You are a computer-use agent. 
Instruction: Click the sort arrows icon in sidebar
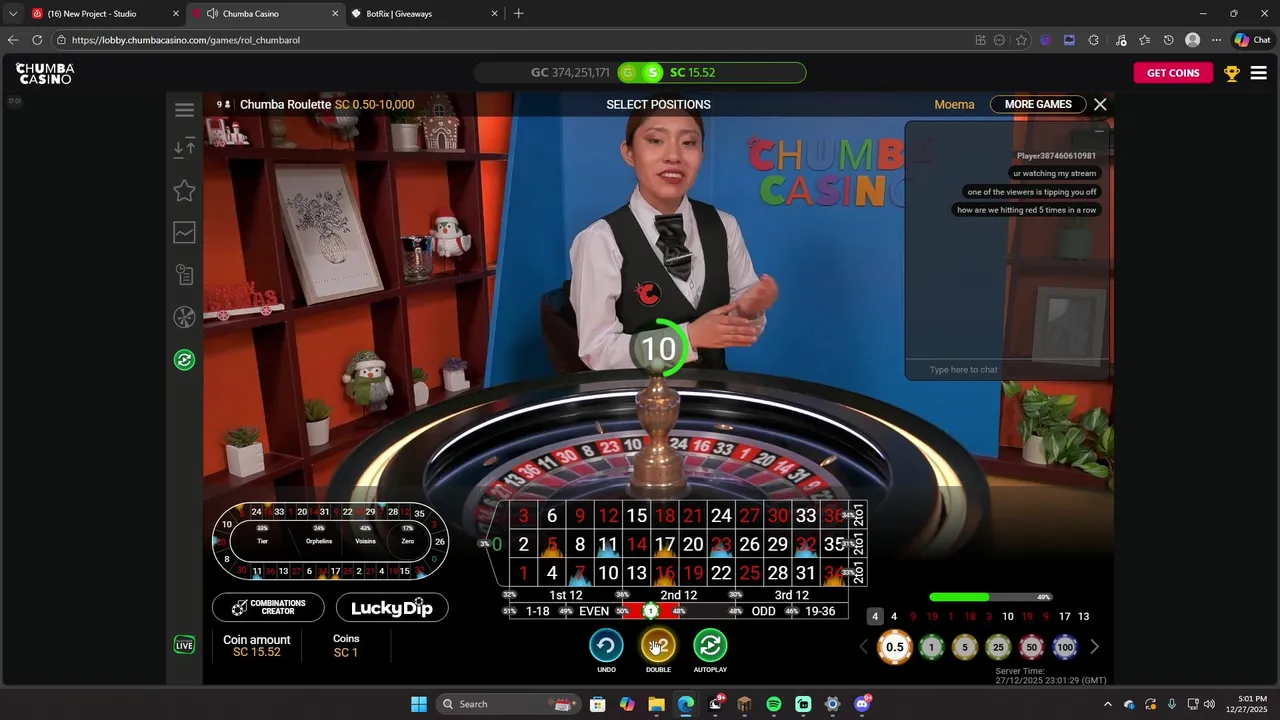(x=184, y=148)
